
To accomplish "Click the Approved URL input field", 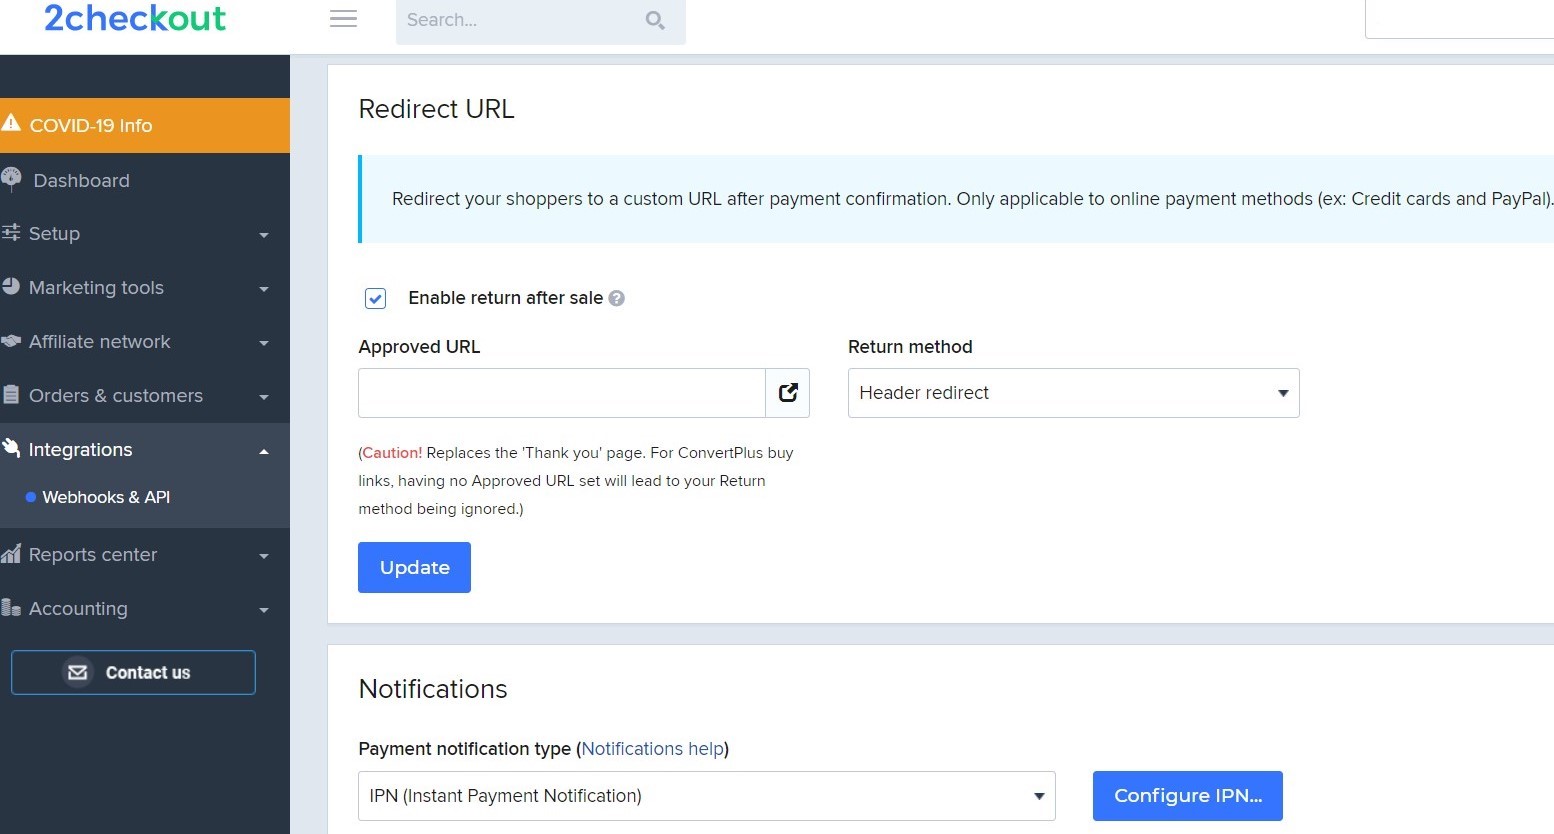I will click(x=561, y=393).
